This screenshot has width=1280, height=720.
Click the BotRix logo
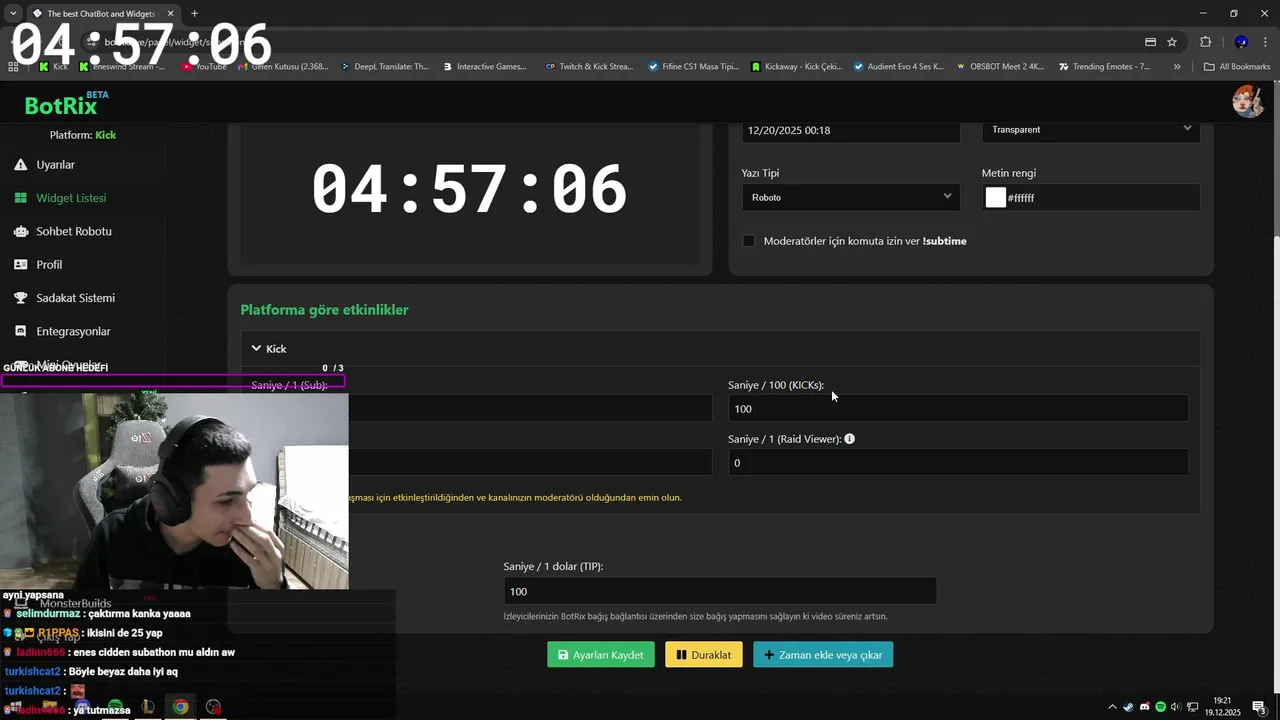click(62, 104)
